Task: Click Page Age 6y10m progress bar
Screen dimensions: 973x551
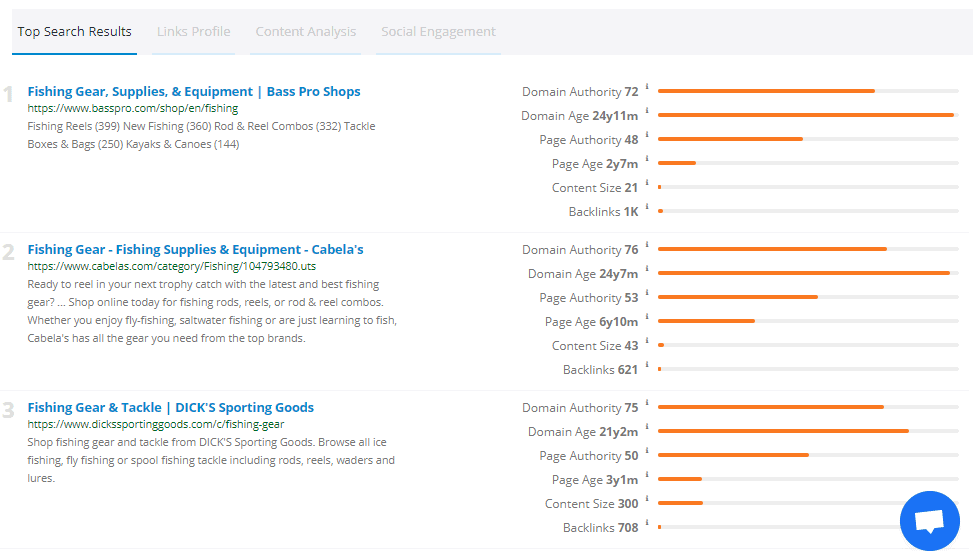Action: (x=808, y=321)
